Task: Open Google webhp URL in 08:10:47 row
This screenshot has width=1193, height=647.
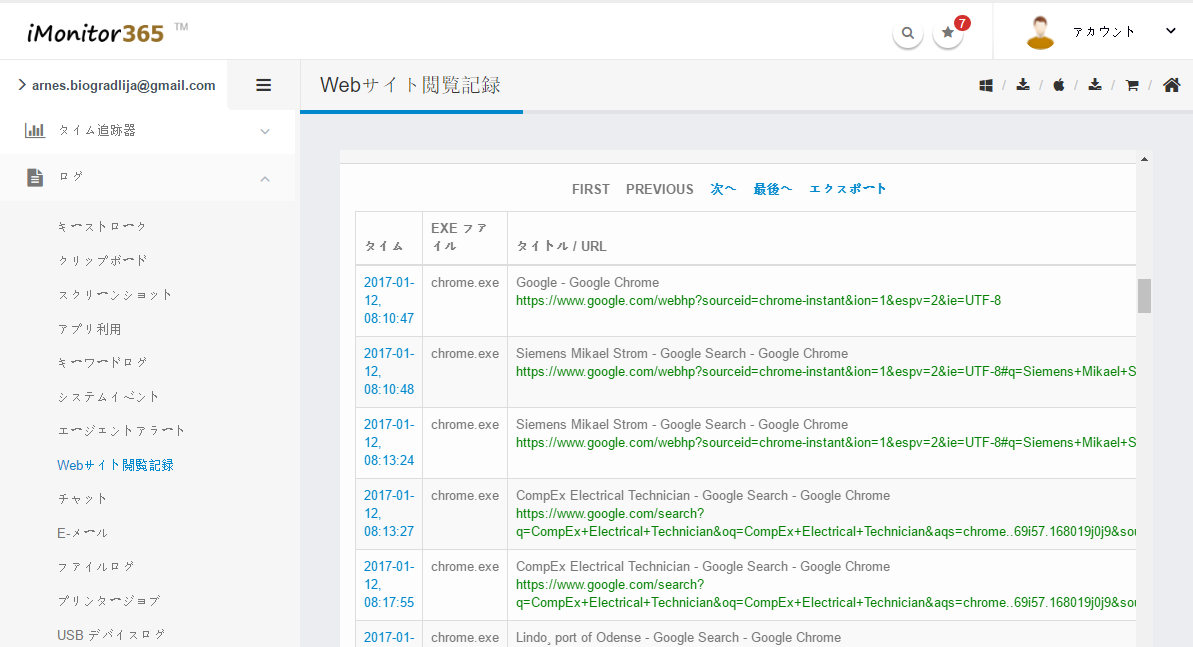Action: coord(759,301)
